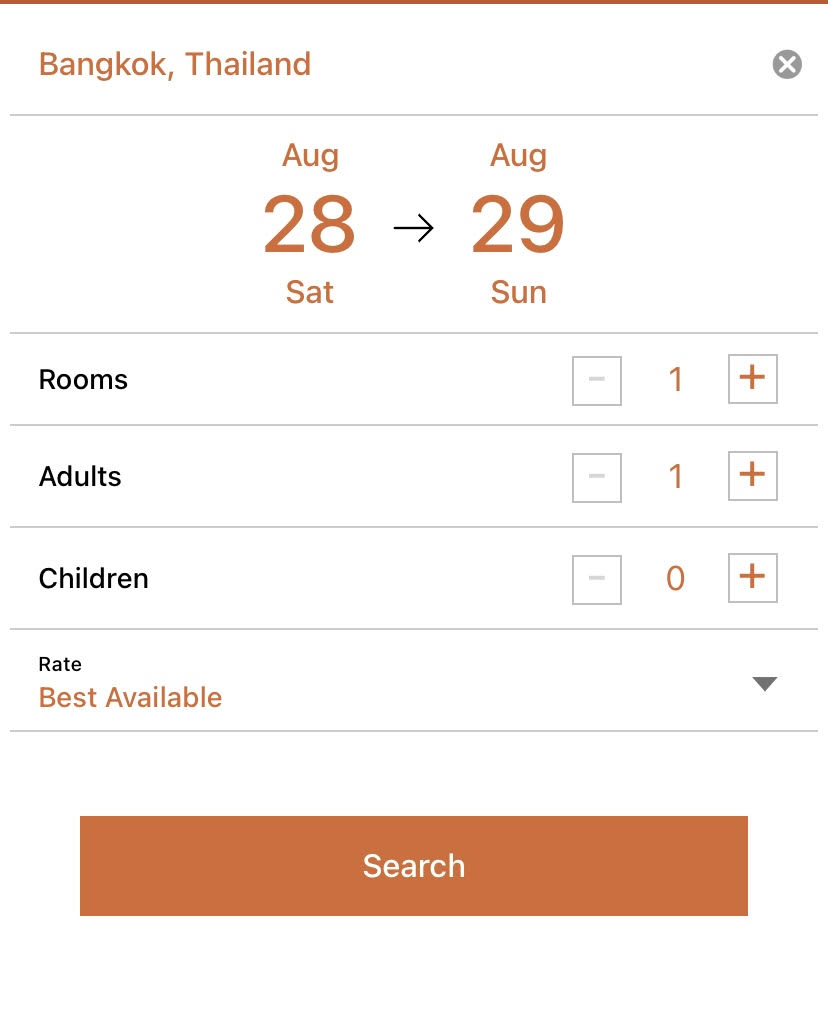This screenshot has height=1012, width=828.
Task: Add a child to the booking
Action: pos(752,578)
